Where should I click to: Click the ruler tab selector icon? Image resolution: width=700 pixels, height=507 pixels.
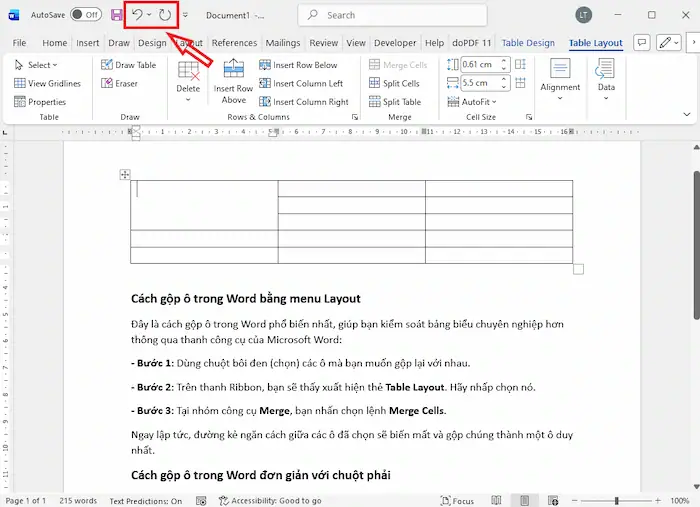pyautogui.click(x=5, y=133)
